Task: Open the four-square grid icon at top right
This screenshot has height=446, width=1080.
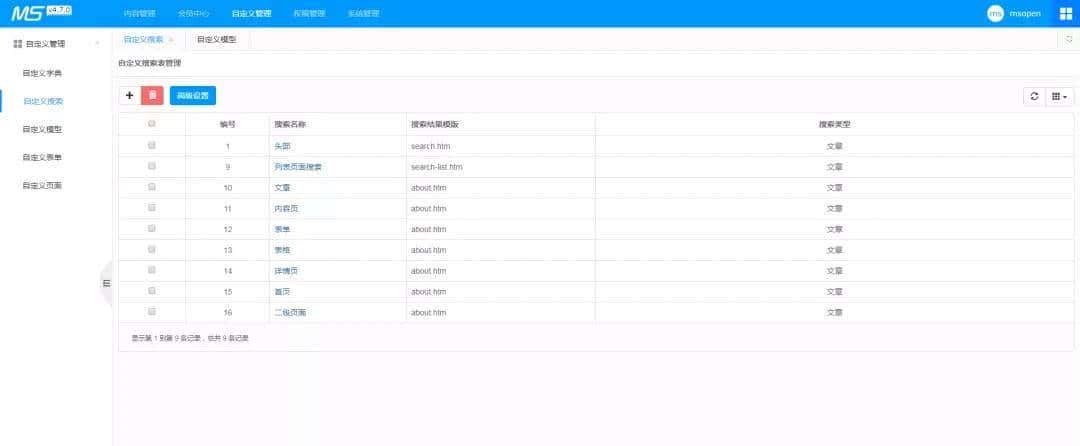Action: click(x=1065, y=13)
